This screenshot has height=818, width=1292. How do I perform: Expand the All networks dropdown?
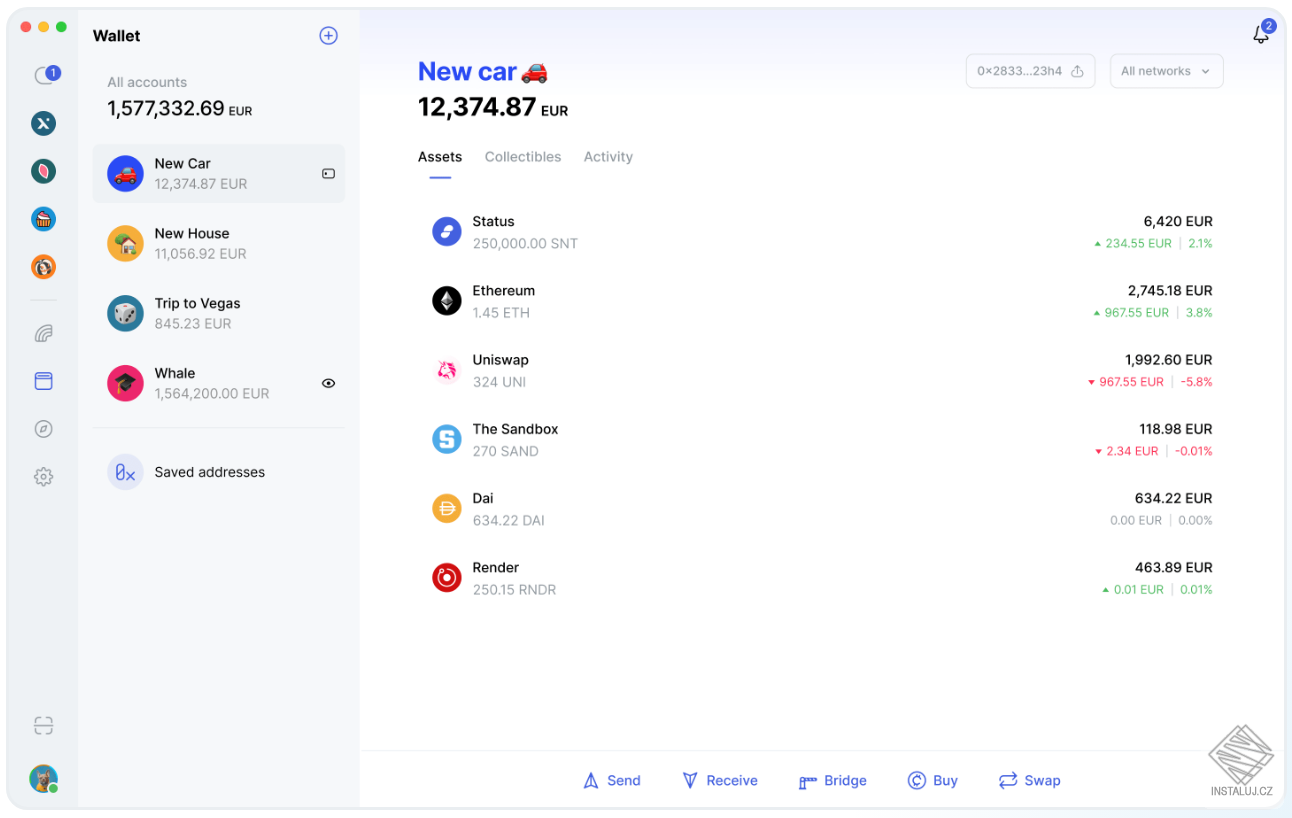pos(1166,71)
